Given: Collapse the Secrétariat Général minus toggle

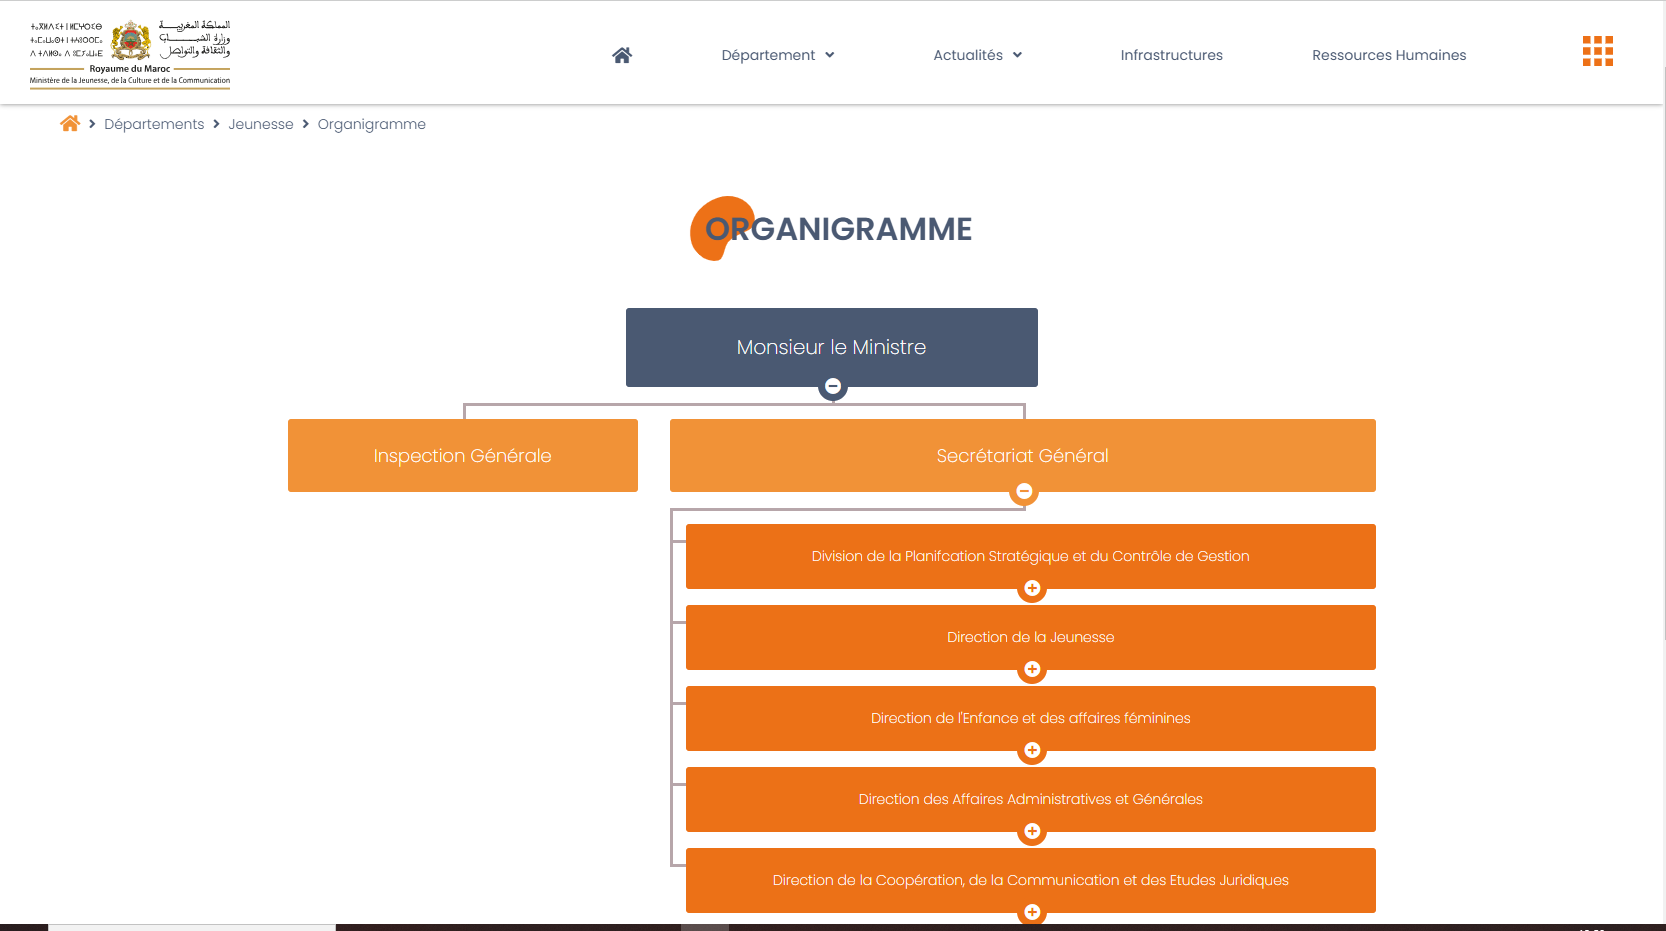Looking at the screenshot, I should click(x=1024, y=491).
